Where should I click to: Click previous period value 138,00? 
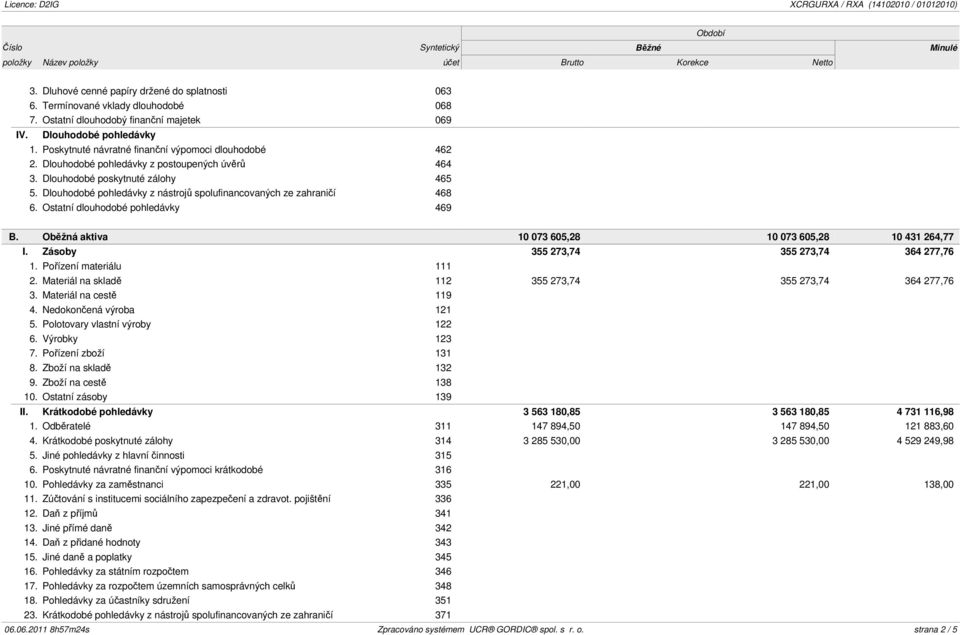(939, 484)
